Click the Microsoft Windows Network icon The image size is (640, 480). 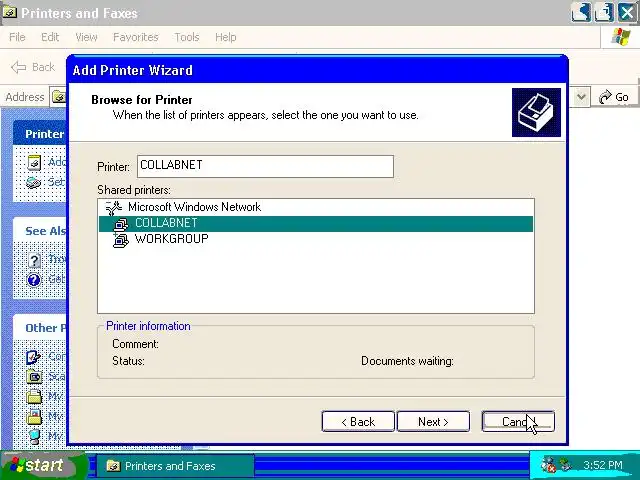tap(114, 207)
